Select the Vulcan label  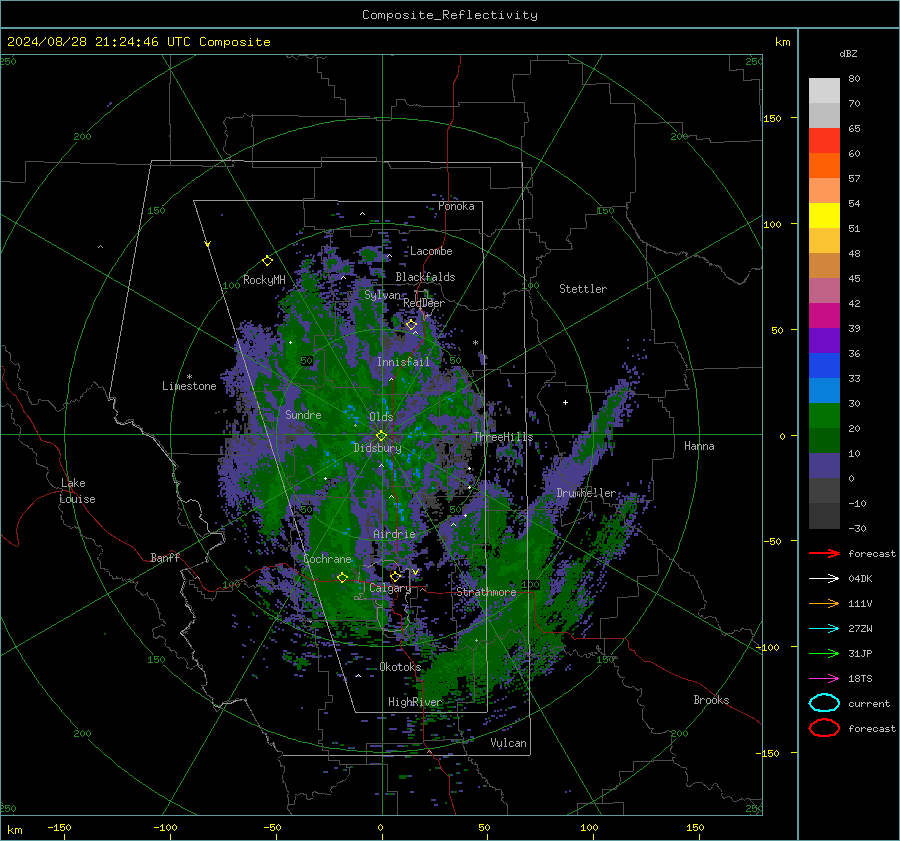508,743
